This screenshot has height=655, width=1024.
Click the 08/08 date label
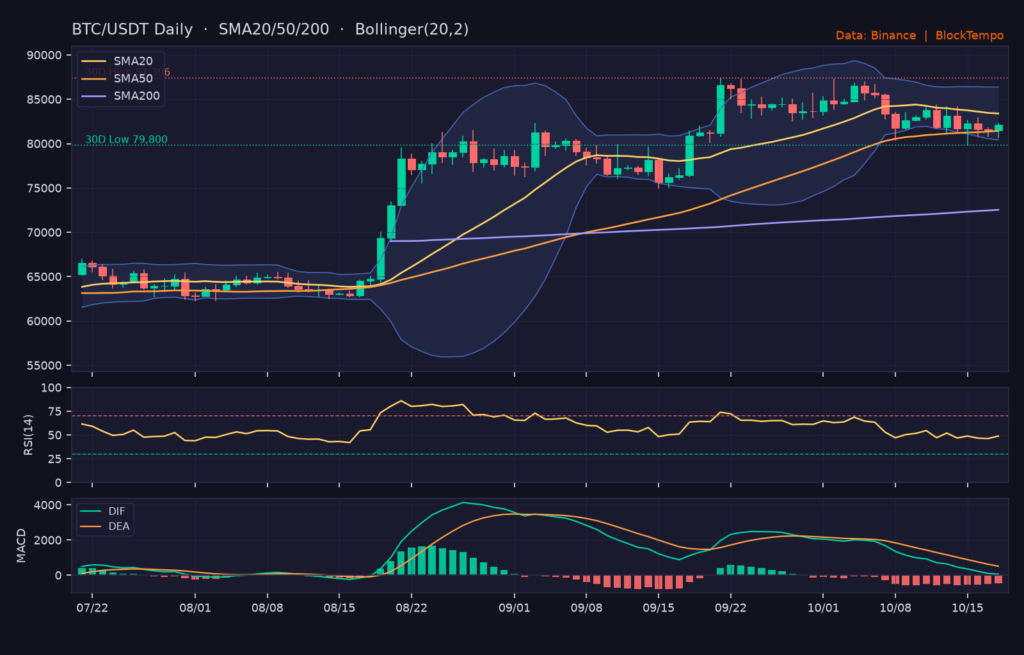(267, 608)
